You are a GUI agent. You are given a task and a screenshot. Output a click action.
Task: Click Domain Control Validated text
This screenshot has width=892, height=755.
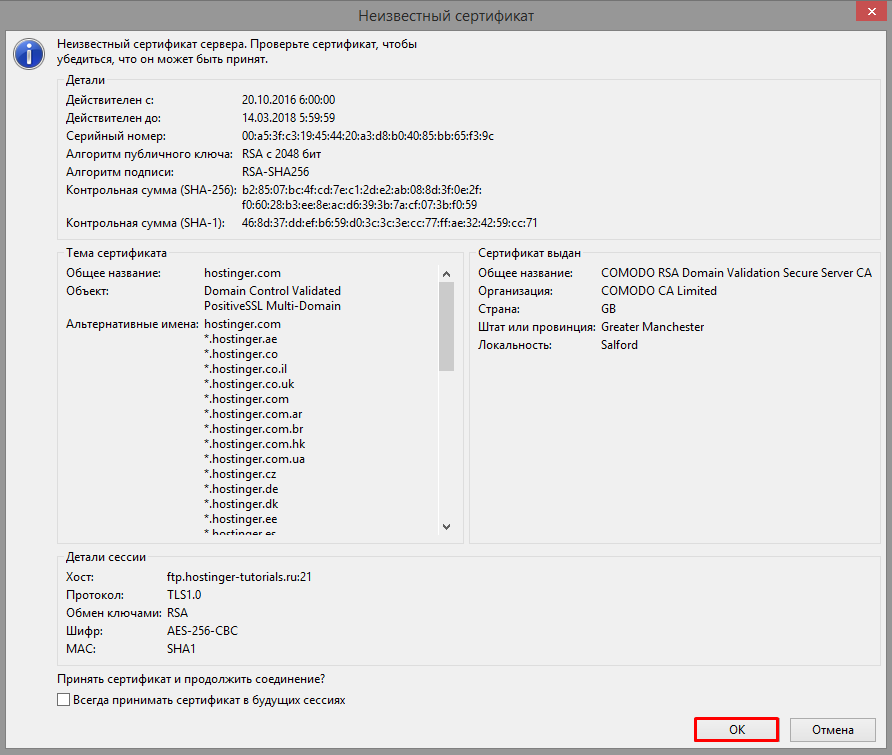[272, 291]
